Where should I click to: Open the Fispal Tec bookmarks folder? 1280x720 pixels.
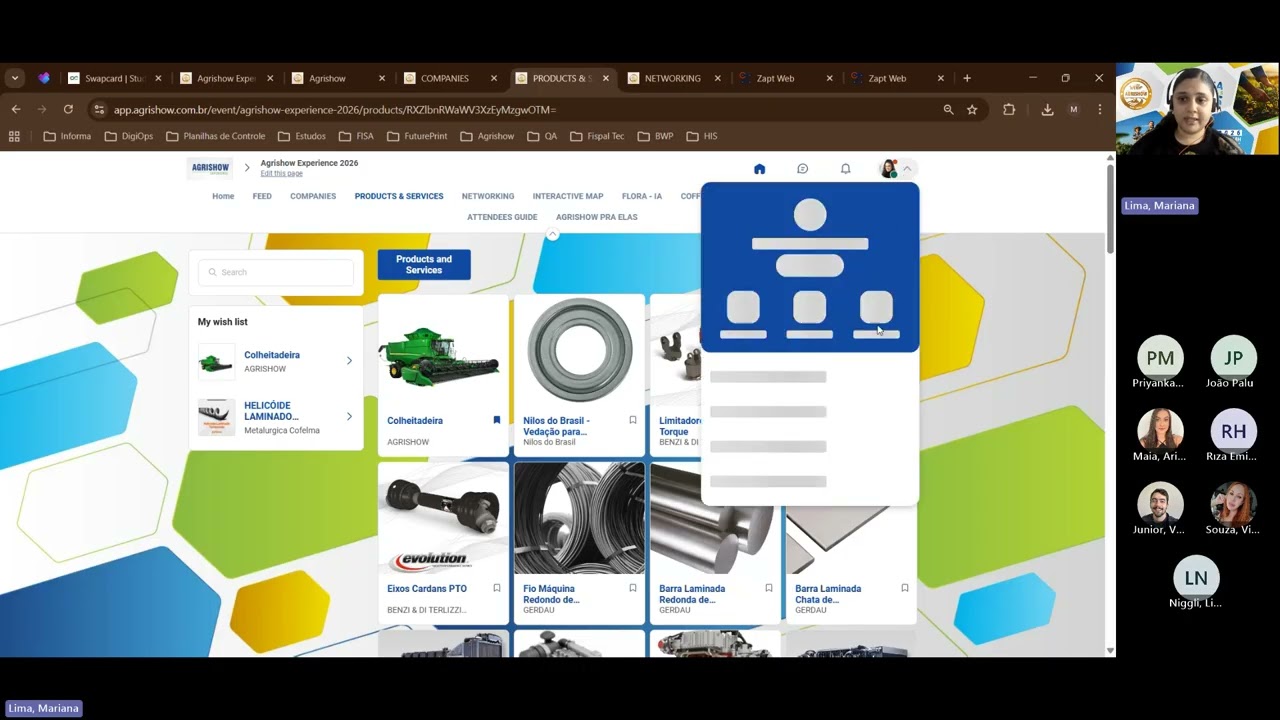tap(596, 136)
